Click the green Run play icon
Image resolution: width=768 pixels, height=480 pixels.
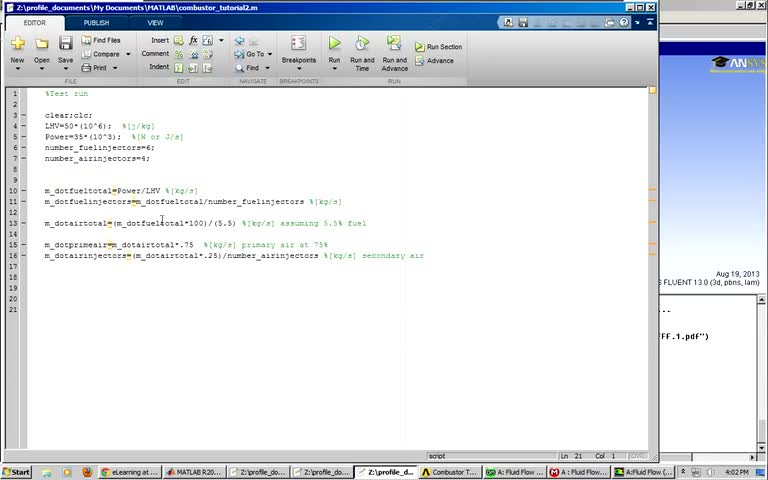pos(335,43)
